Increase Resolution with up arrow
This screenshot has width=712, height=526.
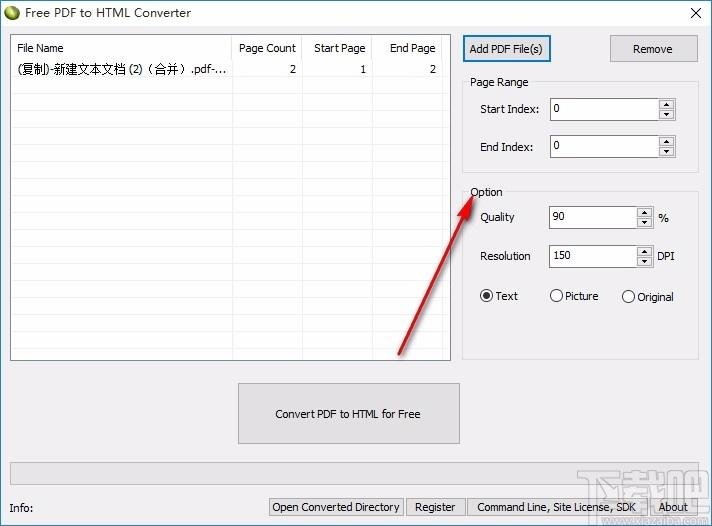(x=644, y=251)
